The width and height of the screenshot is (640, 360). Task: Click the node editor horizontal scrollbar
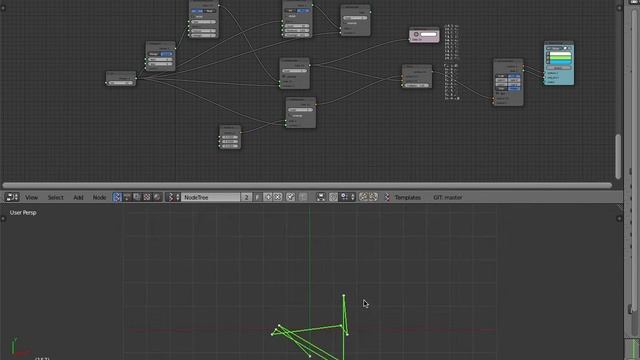click(307, 185)
